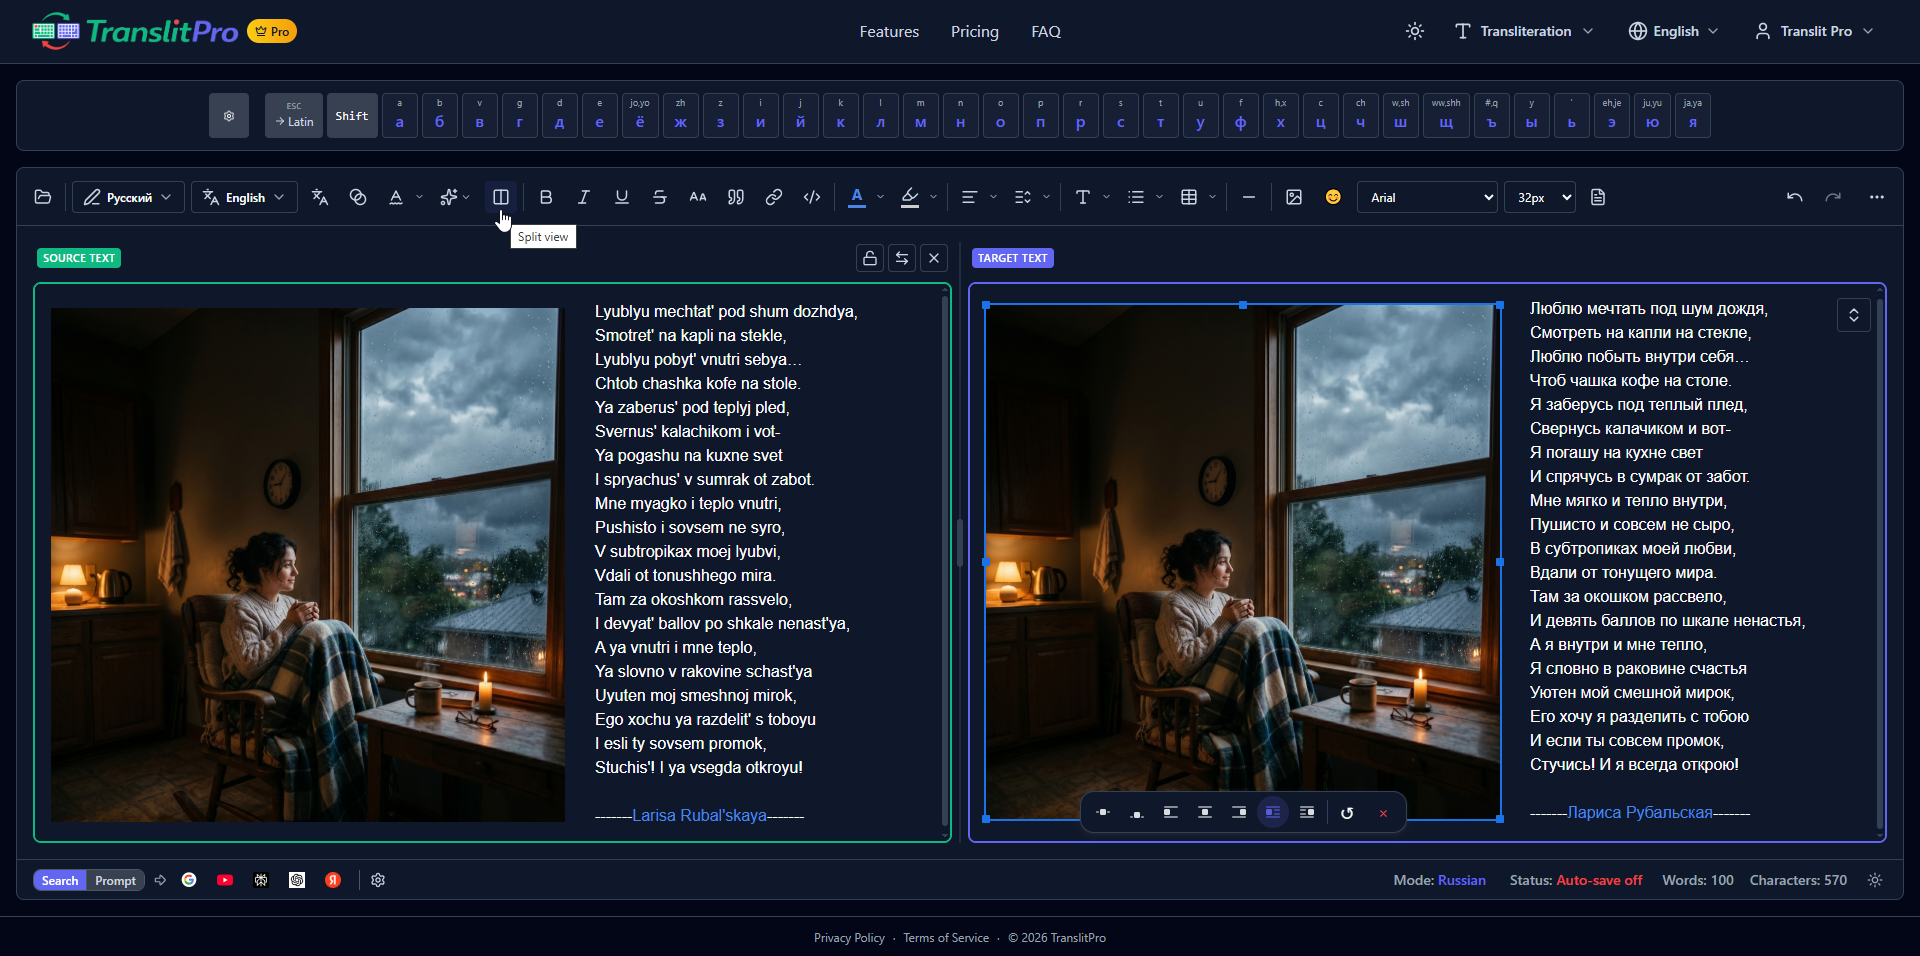The height and width of the screenshot is (956, 1920).
Task: Insert an image from the toolbar
Action: [x=1294, y=197]
